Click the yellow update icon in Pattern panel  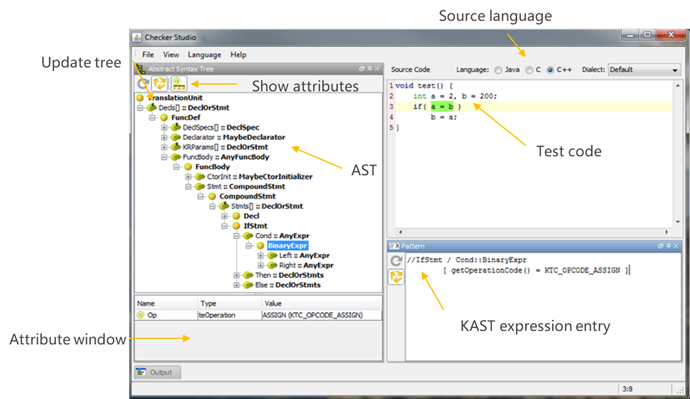[396, 277]
